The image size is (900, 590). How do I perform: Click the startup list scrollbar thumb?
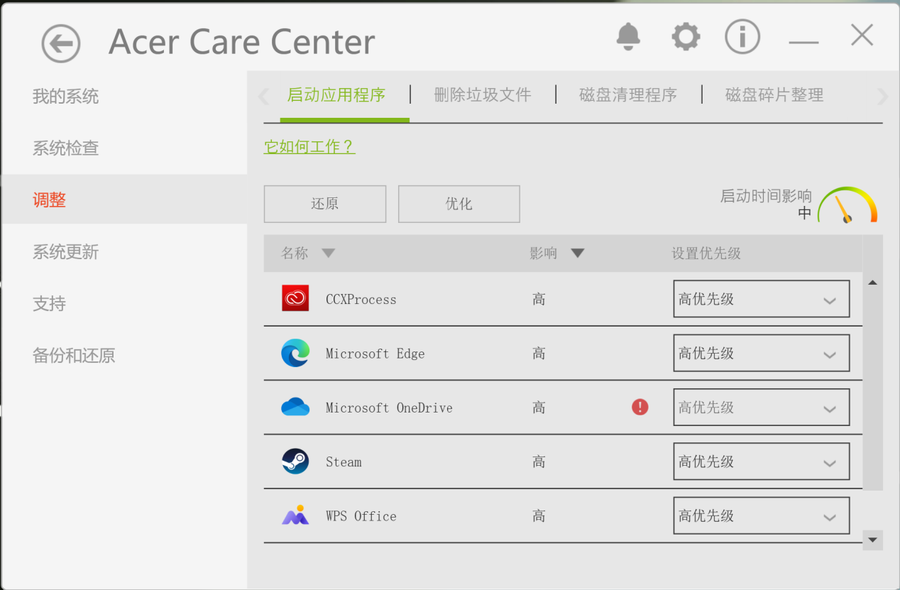click(872, 390)
